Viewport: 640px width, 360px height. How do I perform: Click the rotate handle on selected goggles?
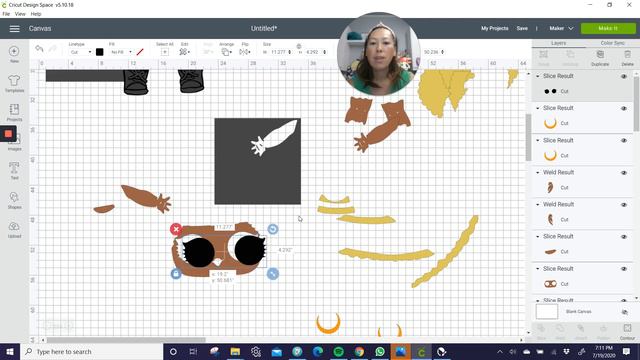pyautogui.click(x=273, y=229)
